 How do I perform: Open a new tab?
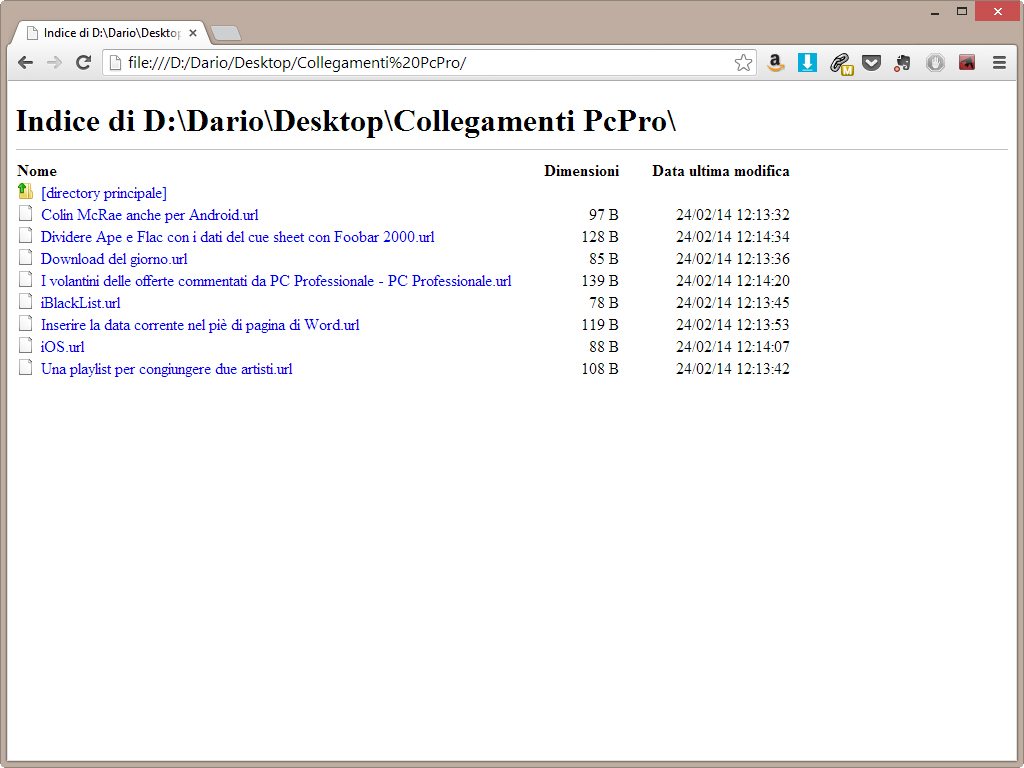click(226, 34)
